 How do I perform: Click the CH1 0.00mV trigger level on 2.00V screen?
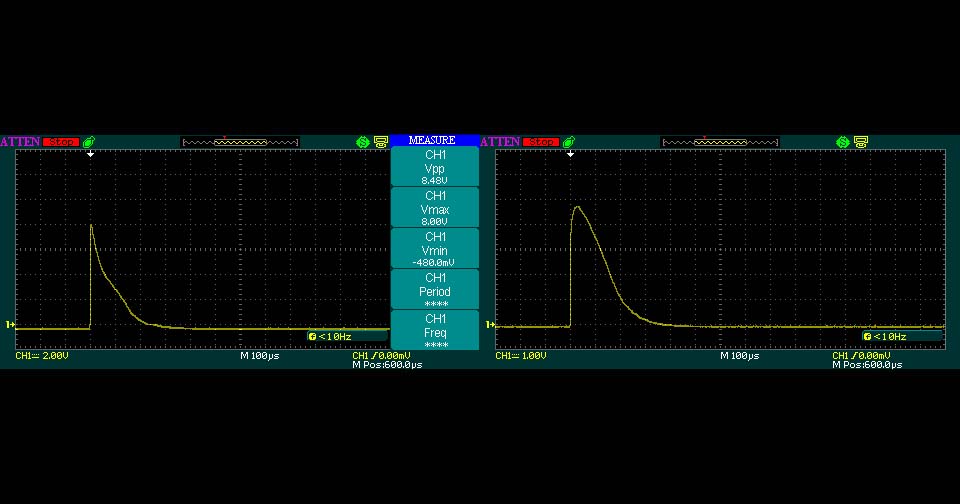point(381,356)
